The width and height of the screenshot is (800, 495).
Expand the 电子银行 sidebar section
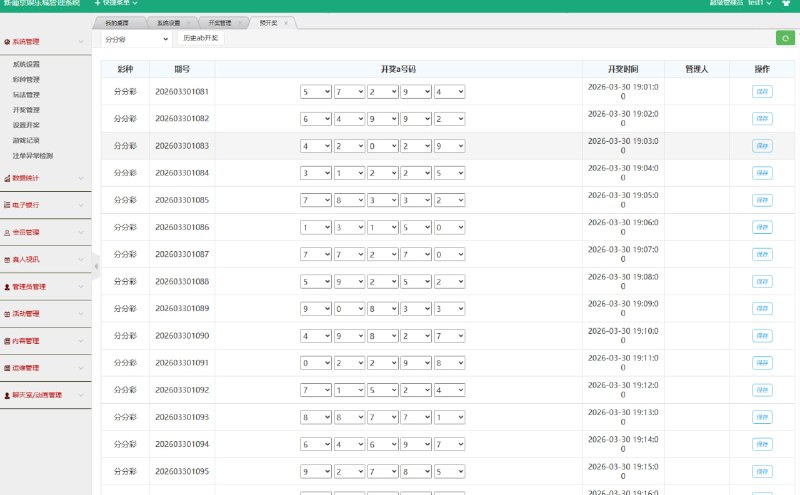(x=45, y=205)
